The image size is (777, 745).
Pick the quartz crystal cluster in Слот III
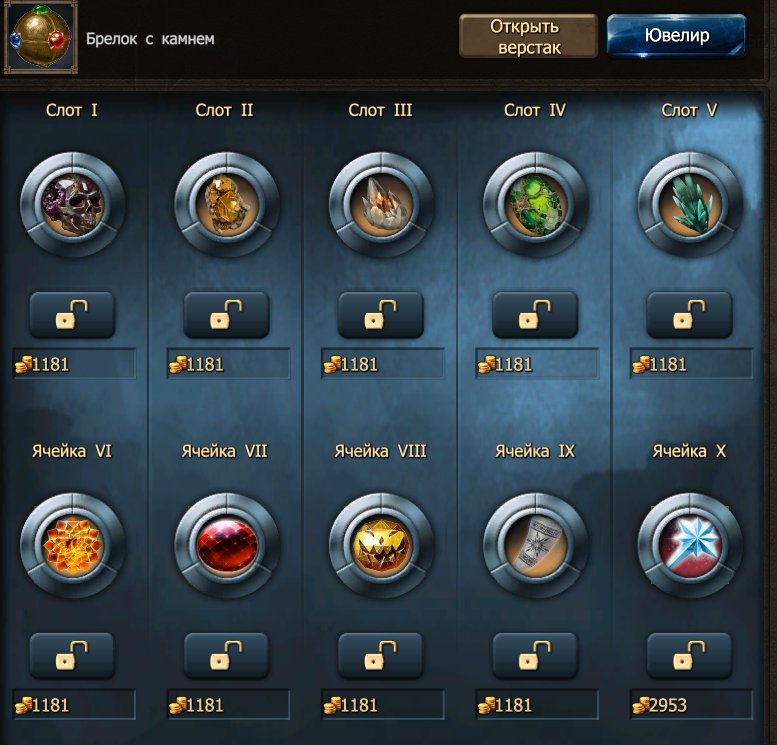click(x=381, y=205)
